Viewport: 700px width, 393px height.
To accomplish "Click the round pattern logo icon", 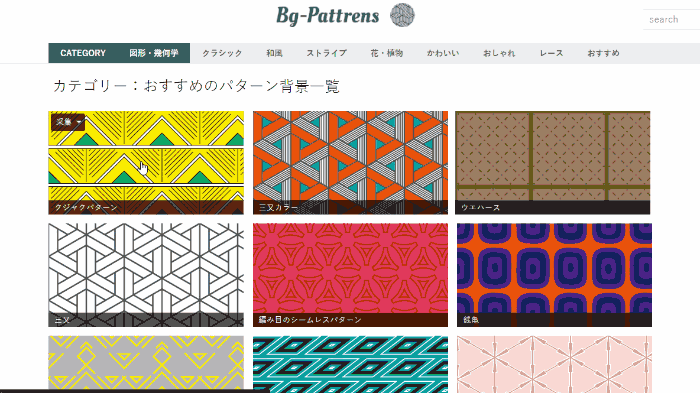I will click(402, 15).
